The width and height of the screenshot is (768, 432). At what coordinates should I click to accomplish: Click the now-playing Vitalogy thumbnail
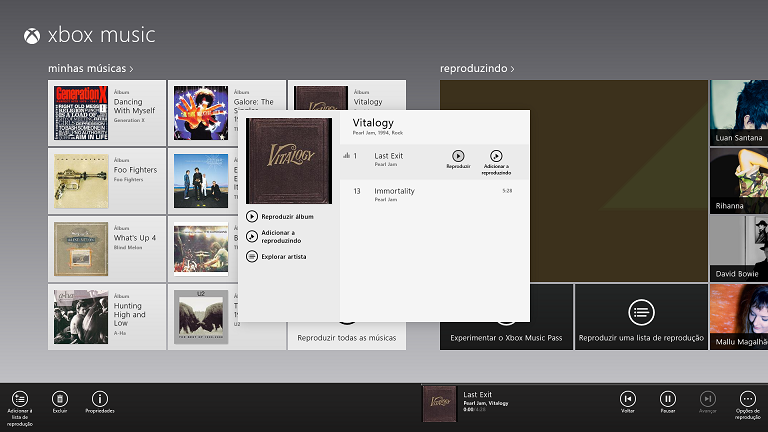tap(439, 404)
